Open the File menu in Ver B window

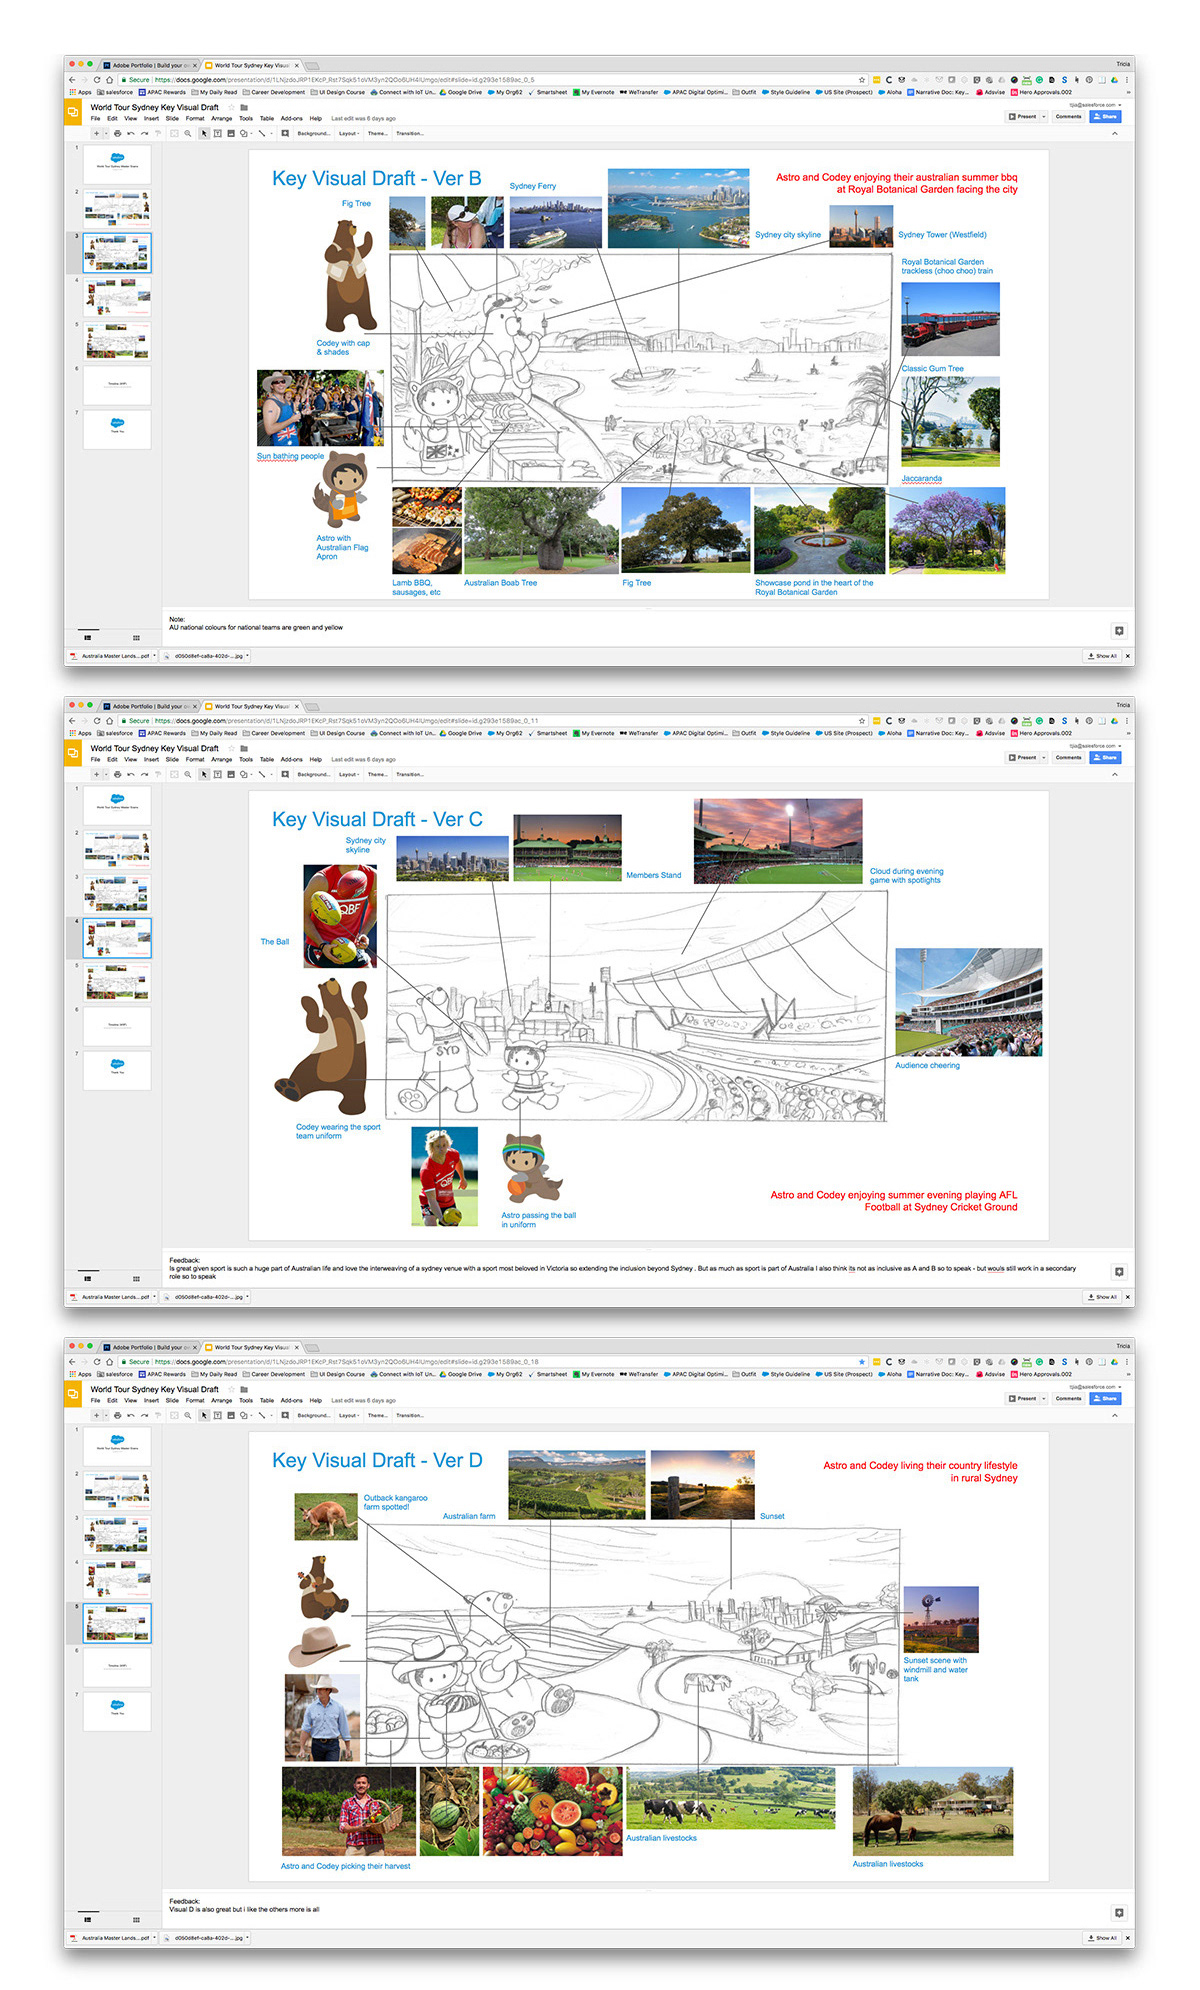point(95,118)
